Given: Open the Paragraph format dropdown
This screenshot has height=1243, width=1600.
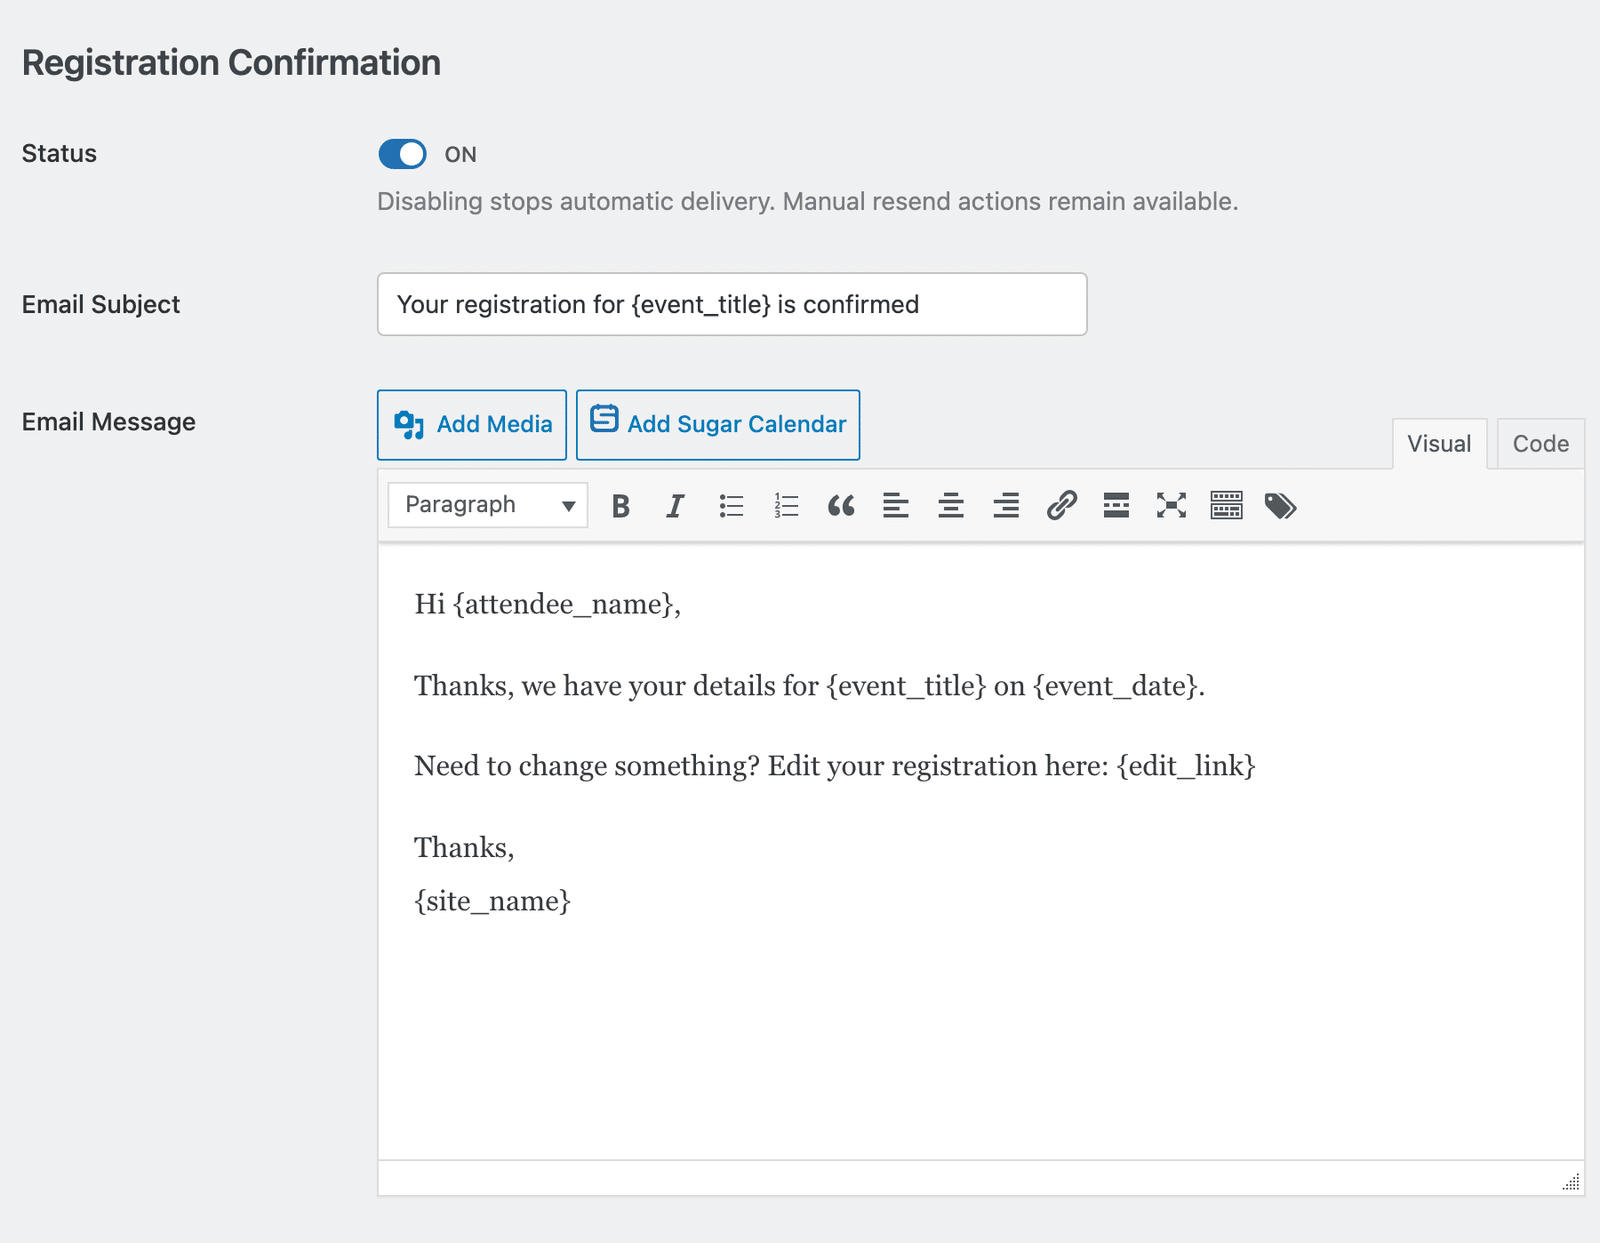Looking at the screenshot, I should click(488, 505).
